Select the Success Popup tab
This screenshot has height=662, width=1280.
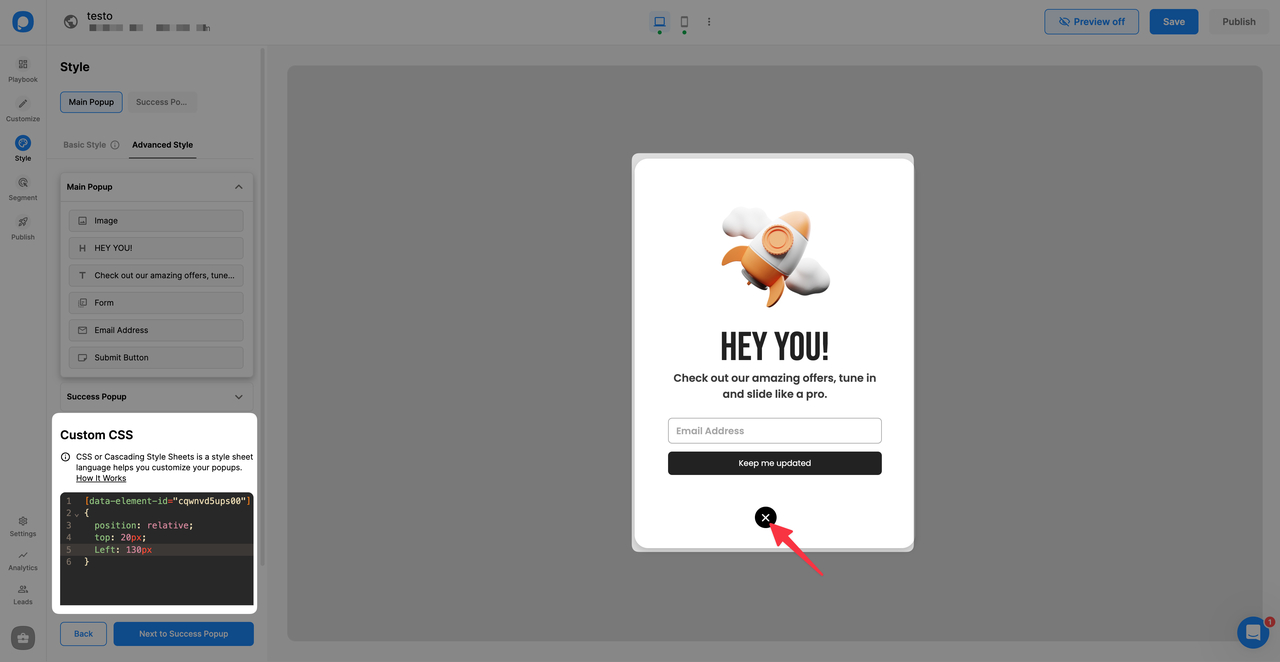pyautogui.click(x=162, y=101)
